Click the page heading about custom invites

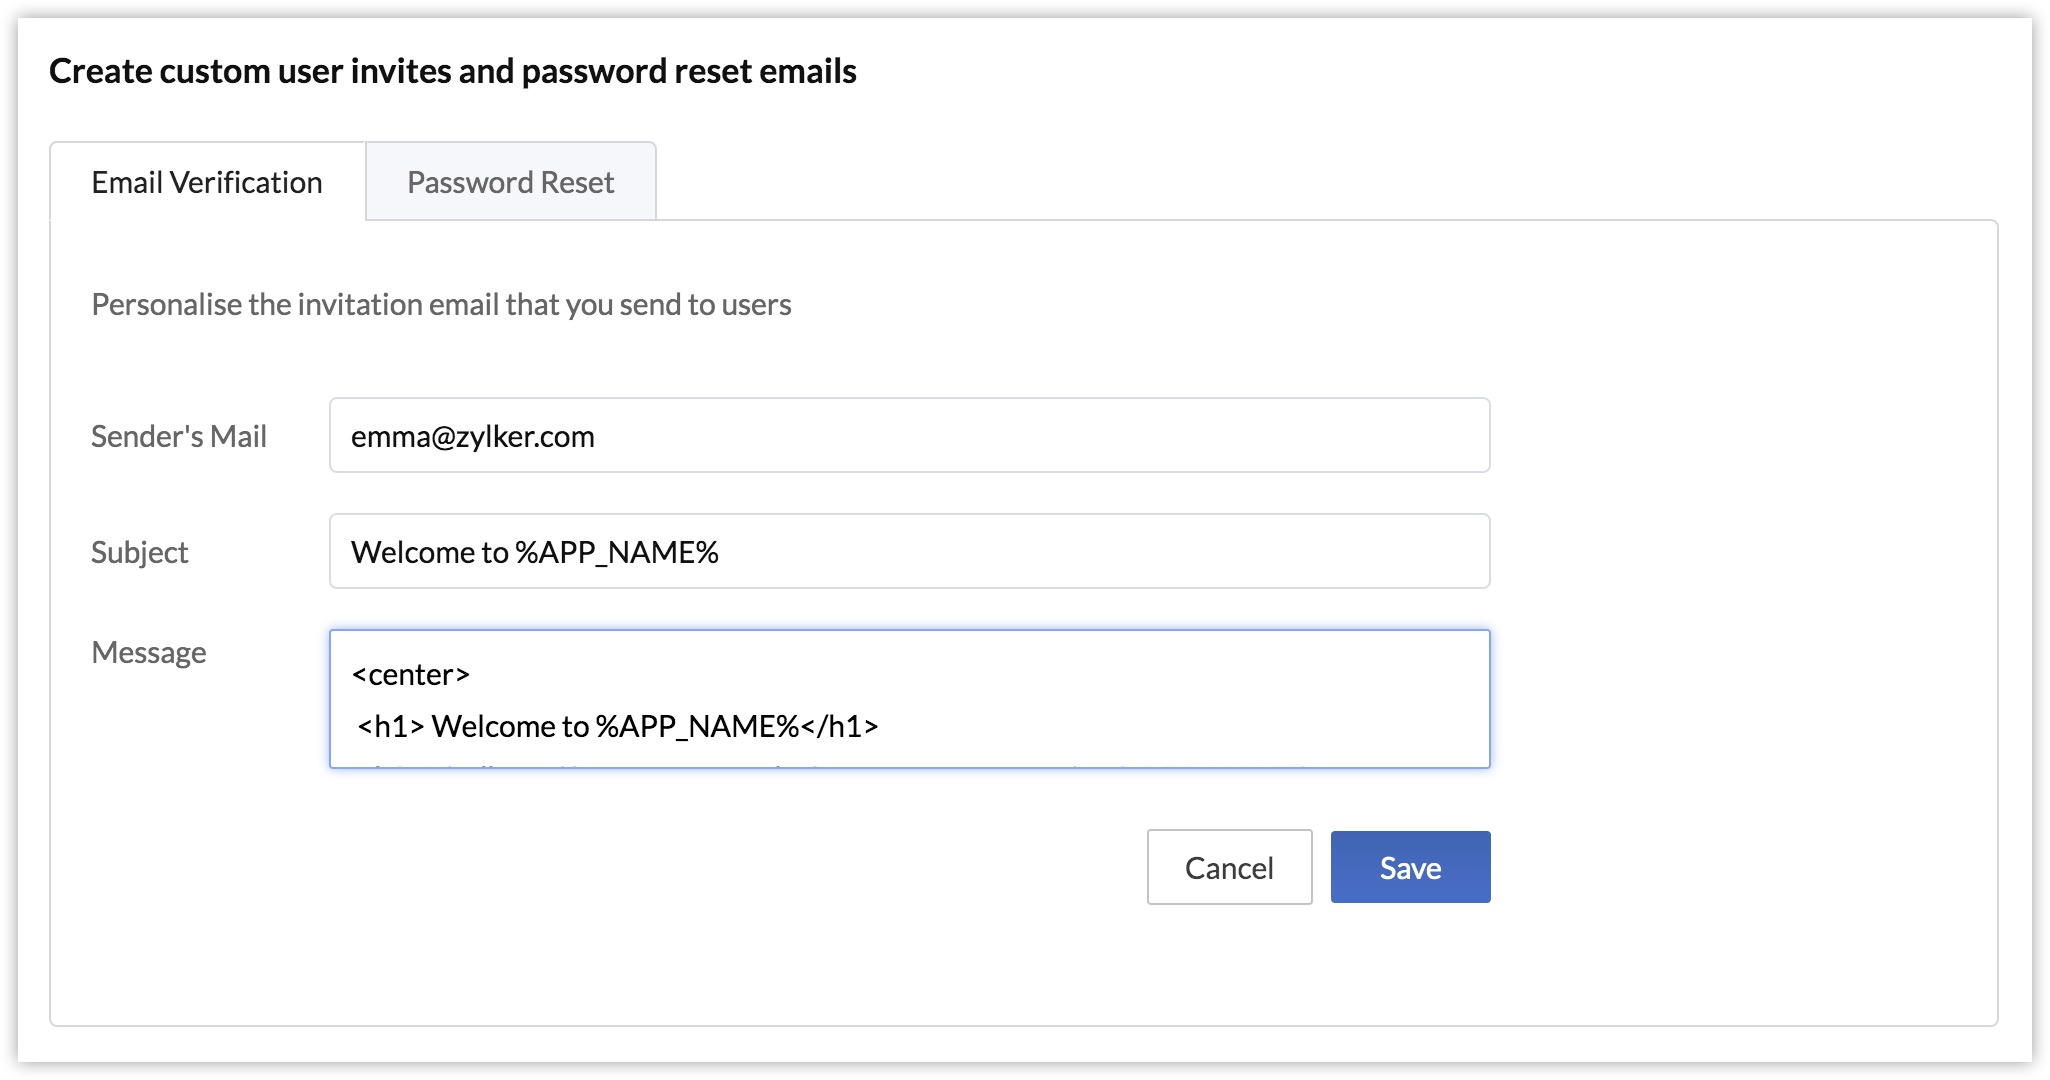coord(452,71)
